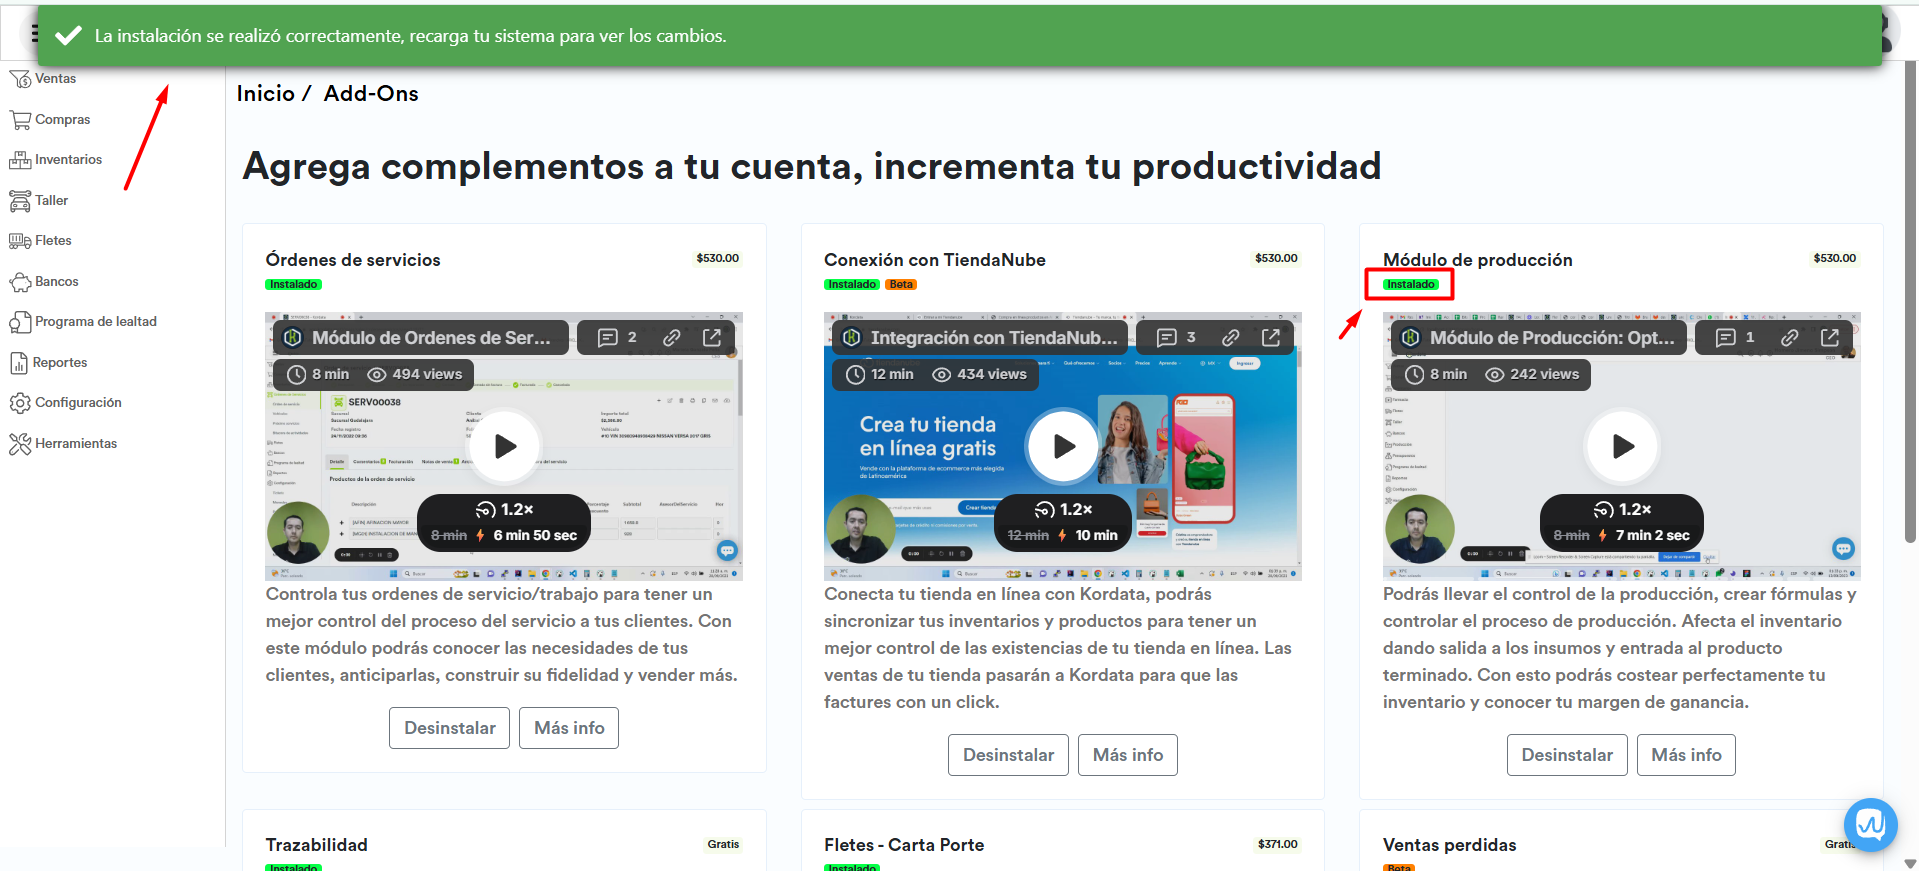Open the Ventas sidebar icon
Image resolution: width=1919 pixels, height=871 pixels.
point(20,79)
